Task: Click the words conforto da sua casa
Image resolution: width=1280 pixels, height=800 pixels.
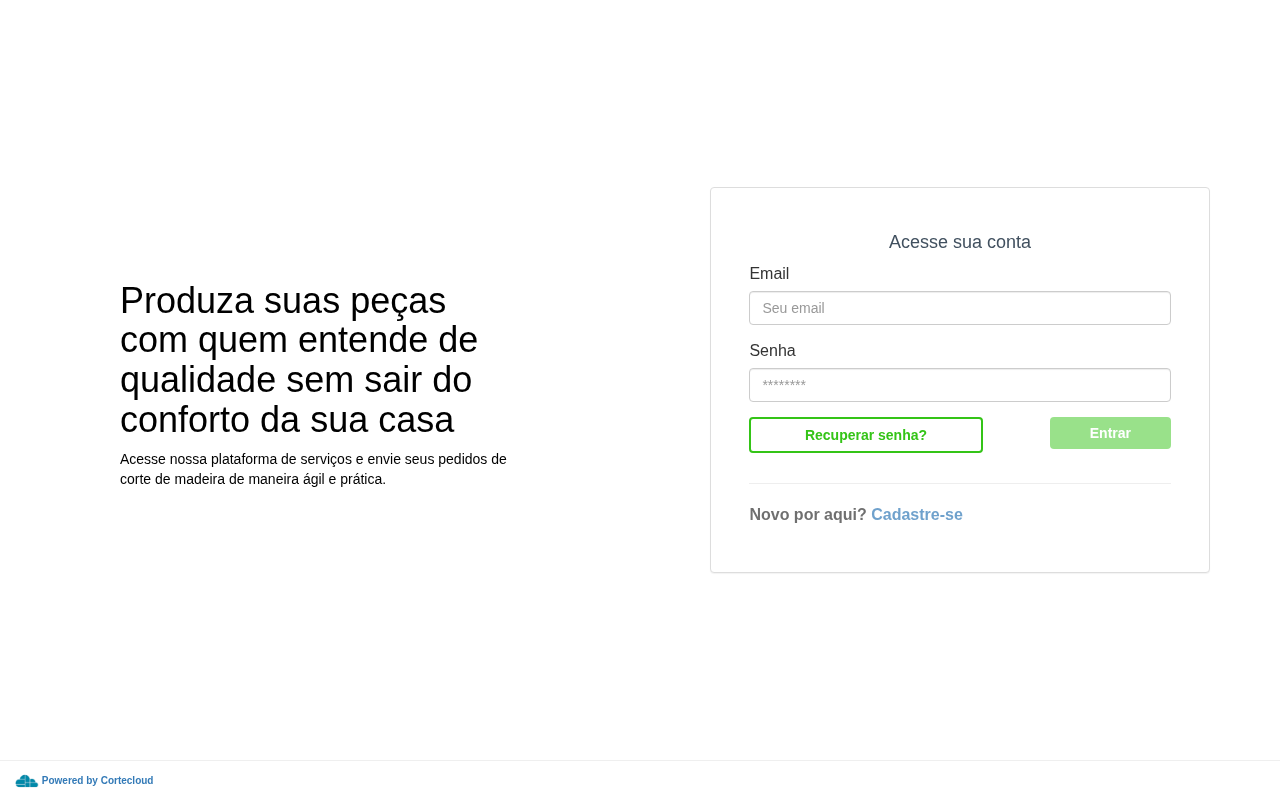Action: (287, 420)
